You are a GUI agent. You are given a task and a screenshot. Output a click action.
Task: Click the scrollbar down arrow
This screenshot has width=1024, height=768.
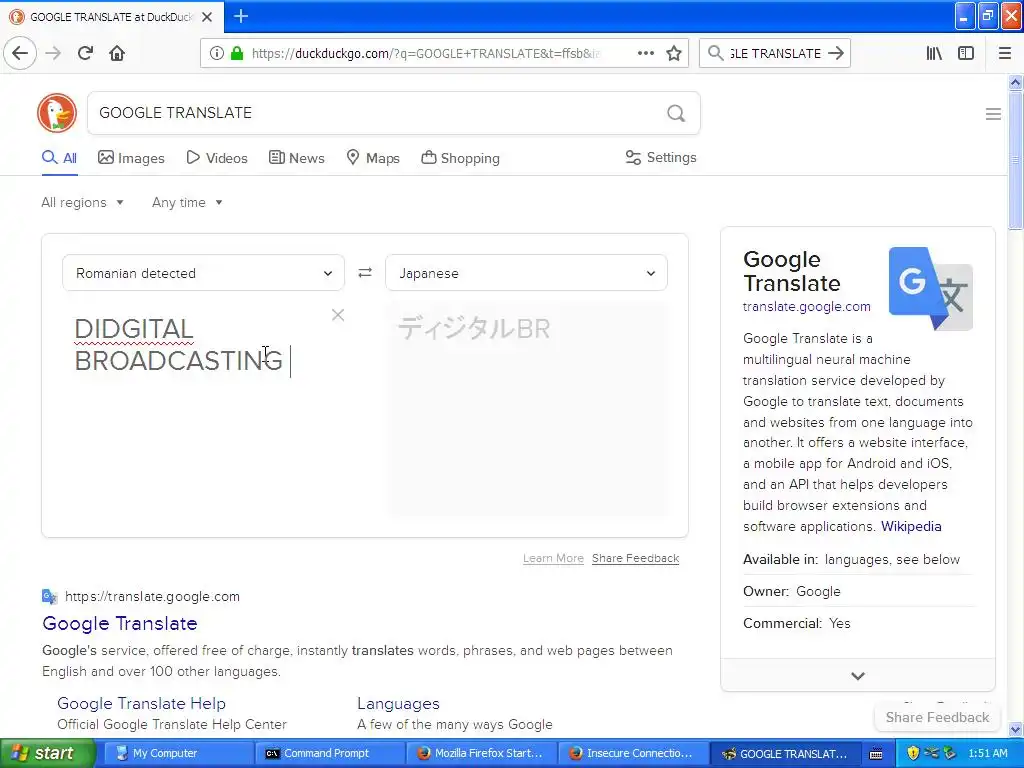1016,729
